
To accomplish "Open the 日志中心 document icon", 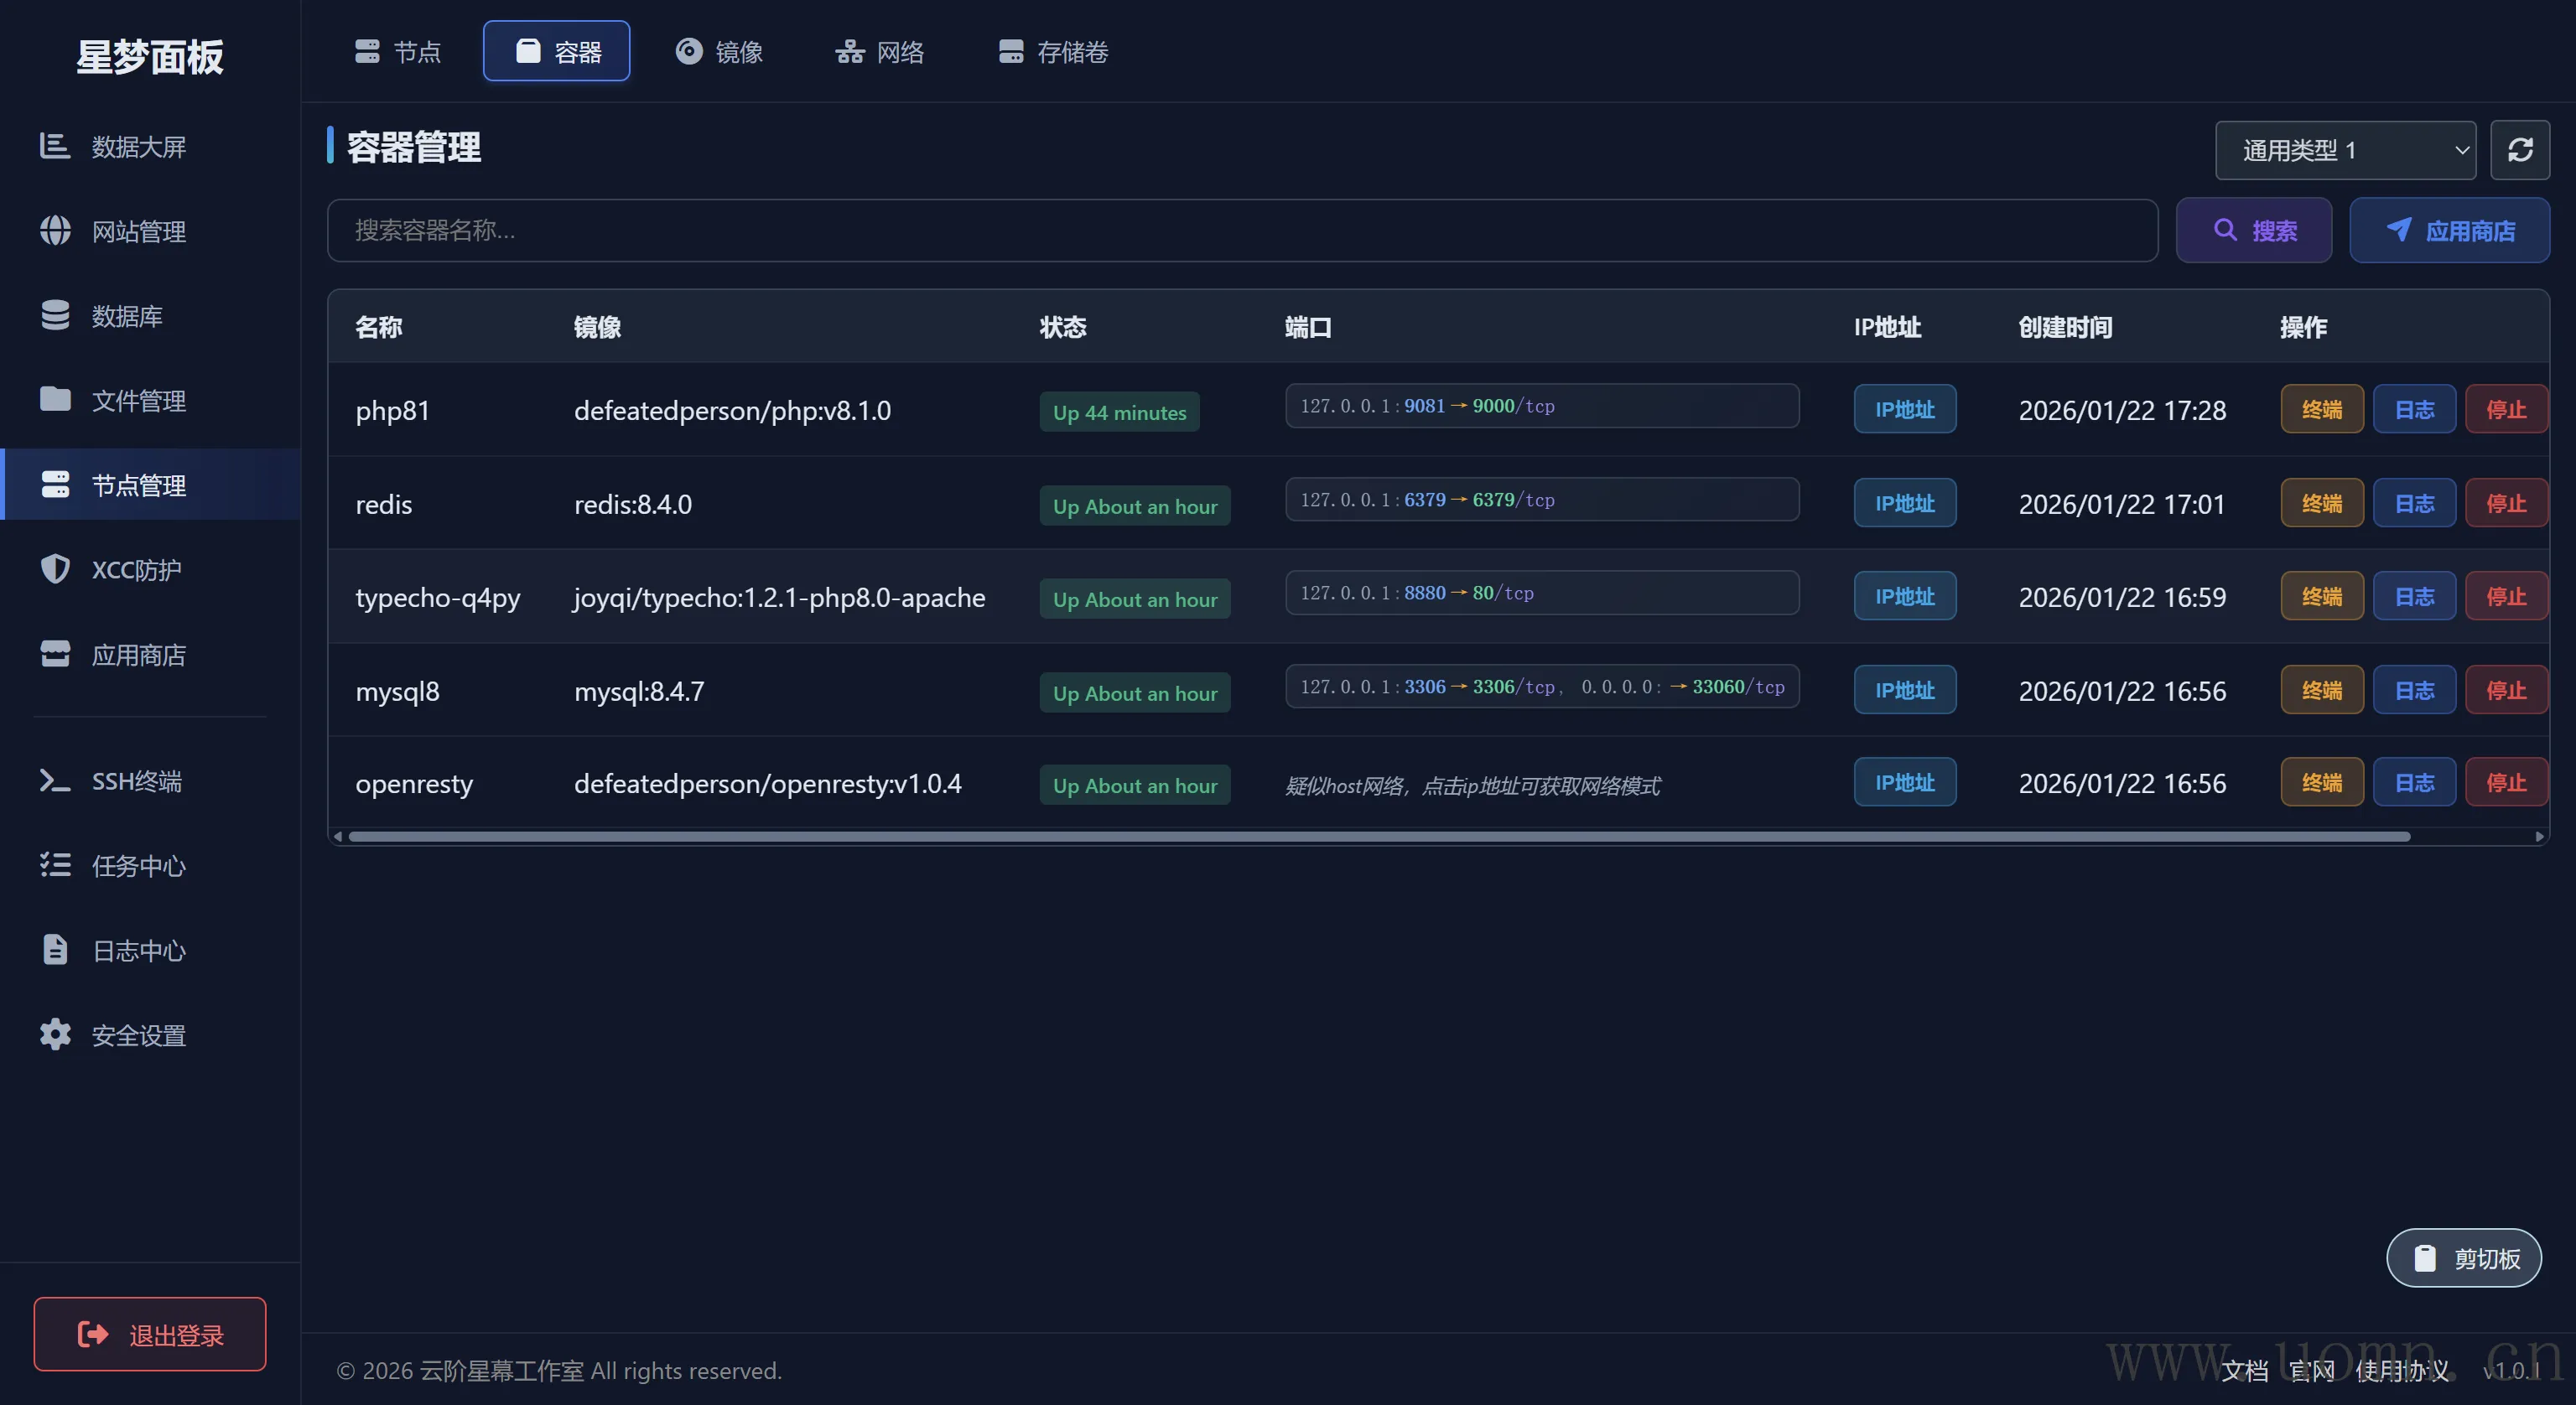I will tap(55, 950).
